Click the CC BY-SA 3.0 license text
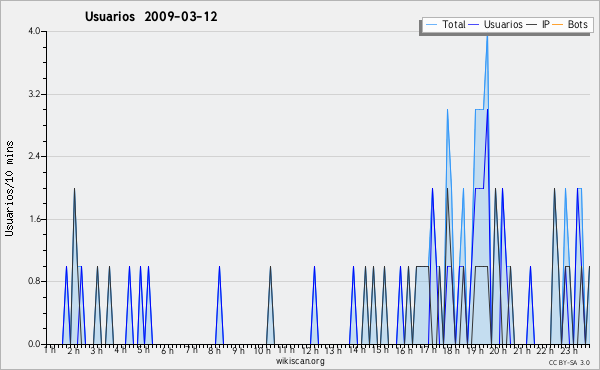Viewport: 600px width, 370px height. [569, 363]
